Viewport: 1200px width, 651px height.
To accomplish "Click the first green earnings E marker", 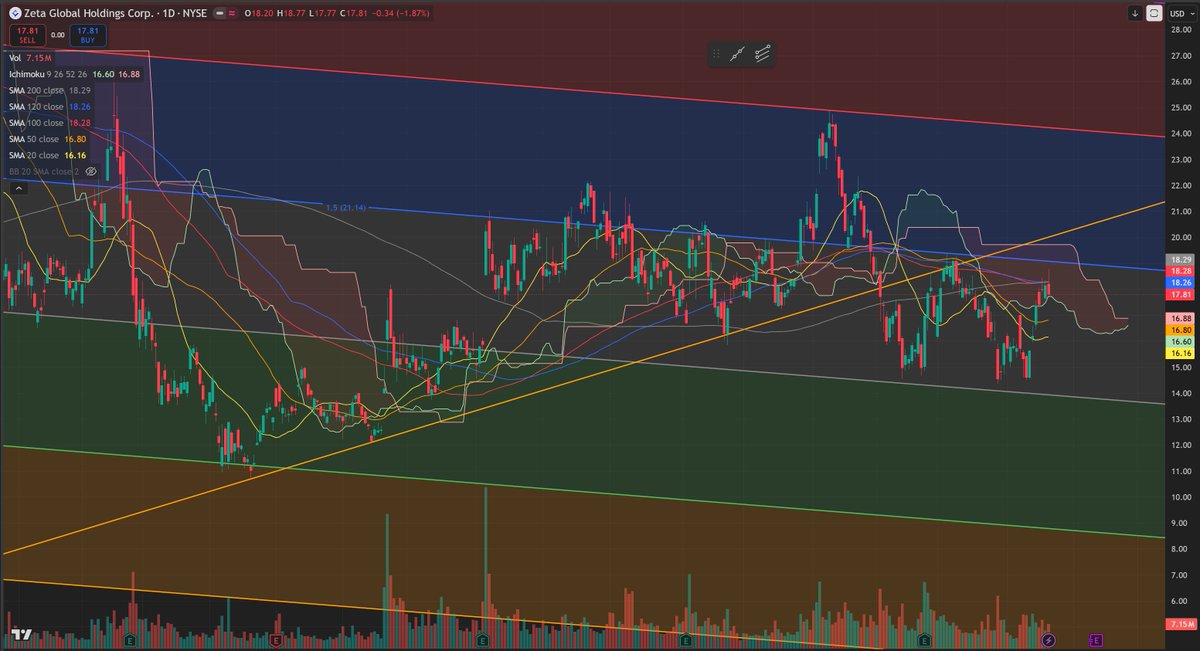I will [x=130, y=639].
